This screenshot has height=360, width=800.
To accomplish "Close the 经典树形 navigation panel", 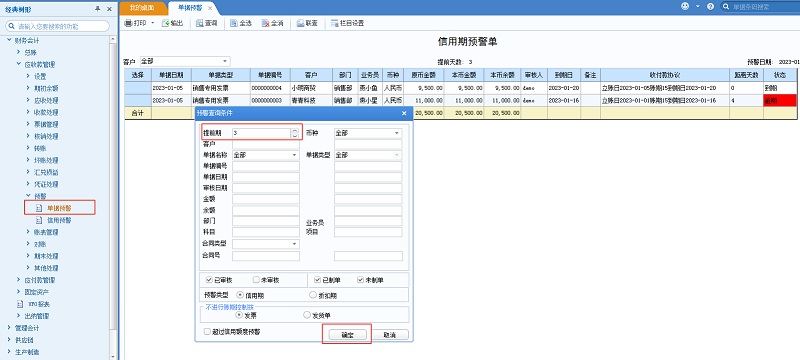I will point(109,9).
